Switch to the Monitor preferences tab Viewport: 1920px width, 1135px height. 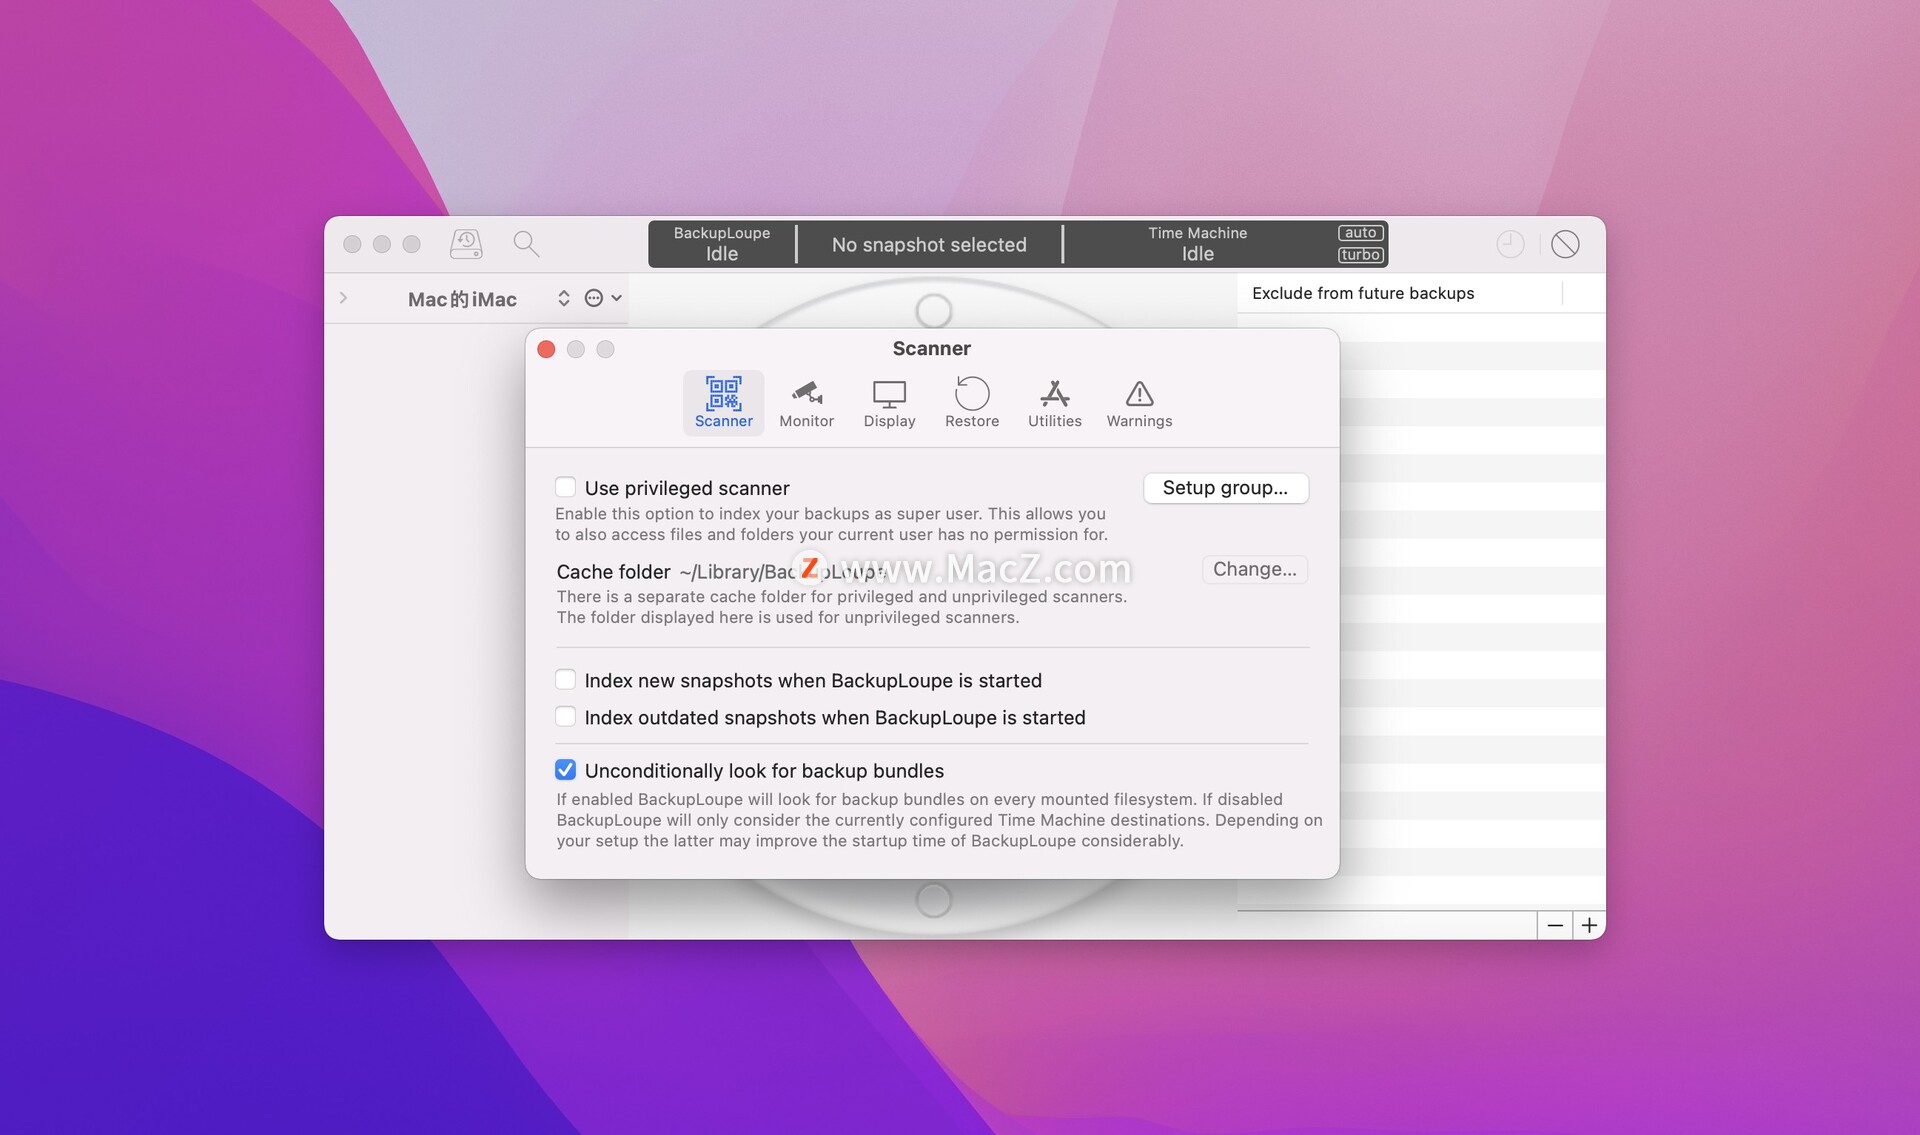806,402
